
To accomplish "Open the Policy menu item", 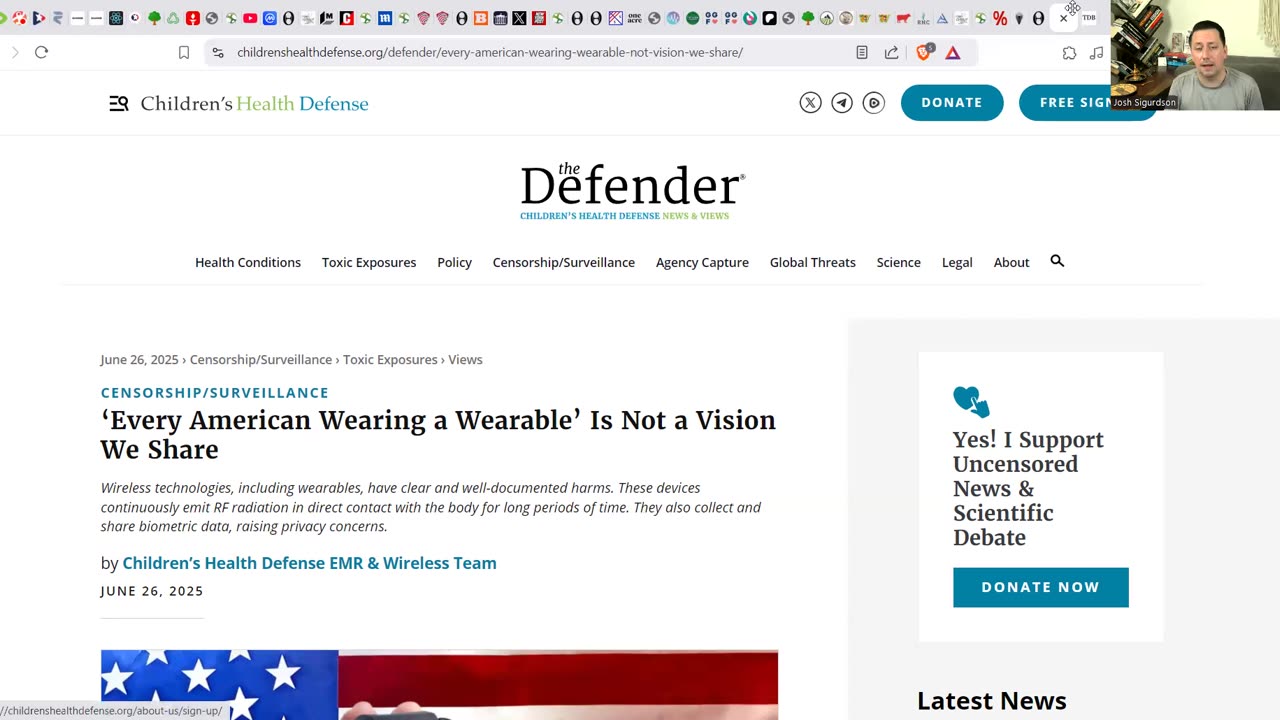I will pyautogui.click(x=454, y=262).
